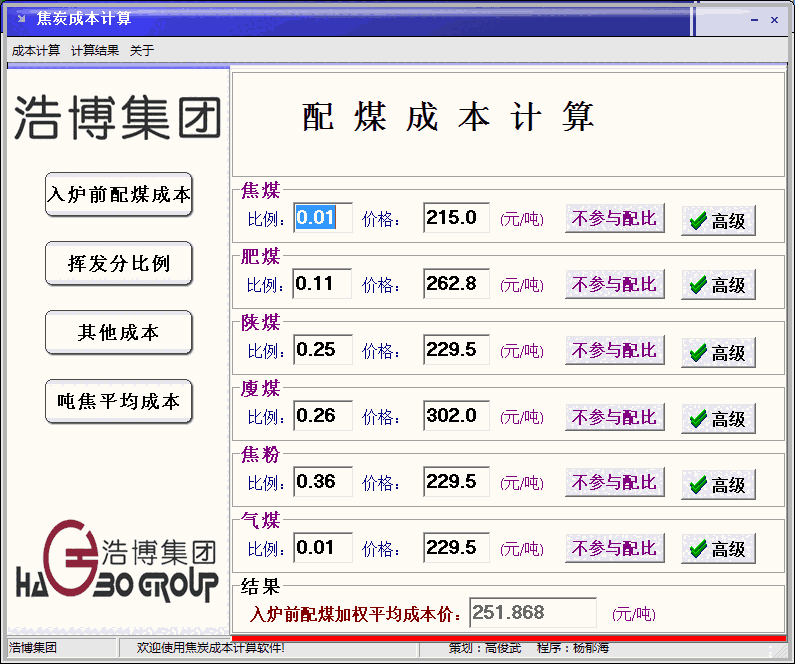
Task: Toggle 不参与配比 for 焦煤
Action: (615, 218)
